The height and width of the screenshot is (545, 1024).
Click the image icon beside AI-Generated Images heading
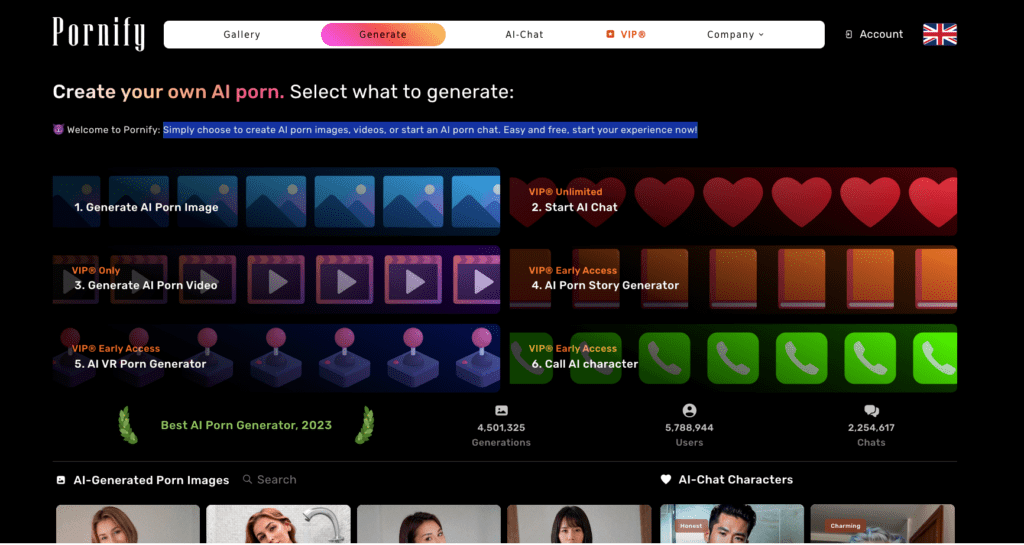pyautogui.click(x=61, y=480)
